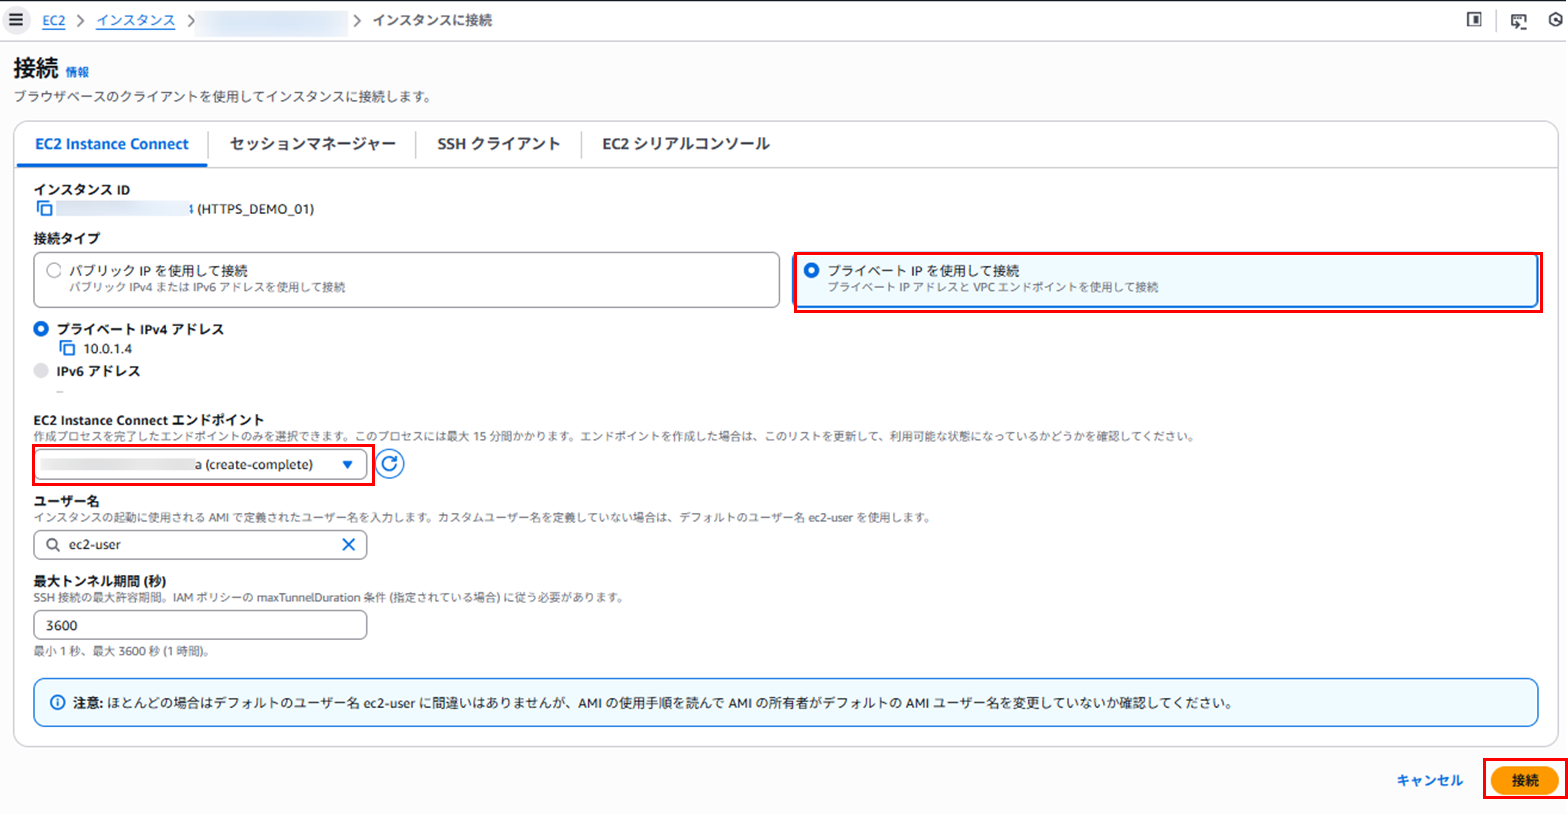Click the (HTTPS_DEMO_01) instance name text

click(x=256, y=209)
